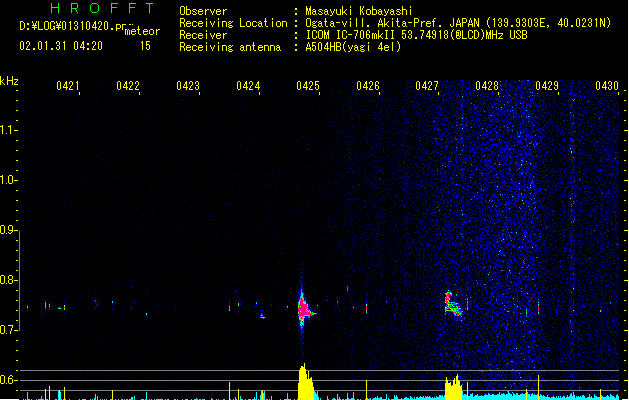Click the 0422 time marker
Screen dimensions: 629x400
[128, 85]
